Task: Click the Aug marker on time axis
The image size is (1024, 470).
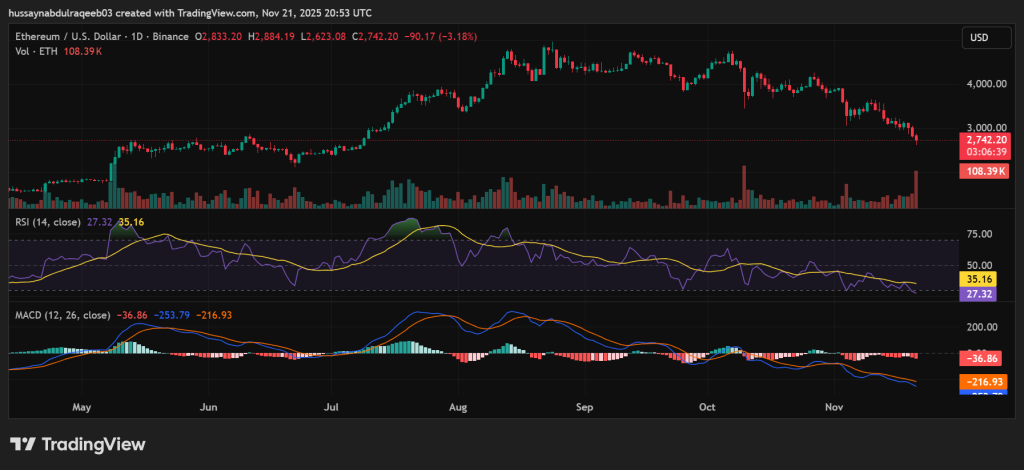Action: coord(458,408)
